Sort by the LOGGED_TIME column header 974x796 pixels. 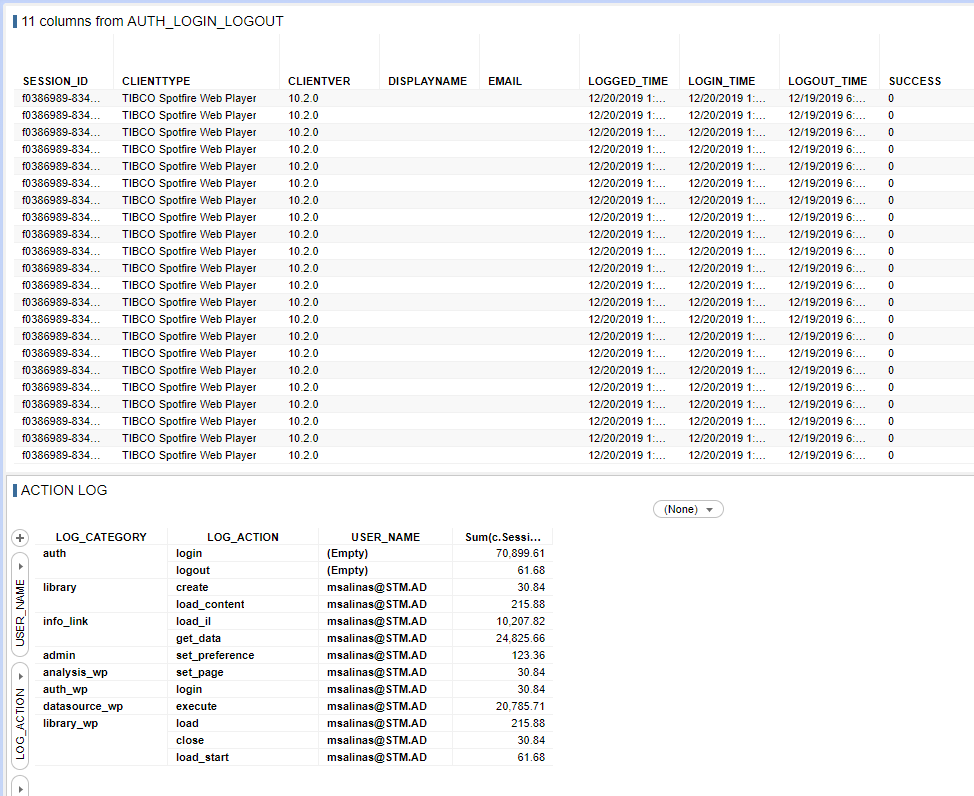pos(628,81)
